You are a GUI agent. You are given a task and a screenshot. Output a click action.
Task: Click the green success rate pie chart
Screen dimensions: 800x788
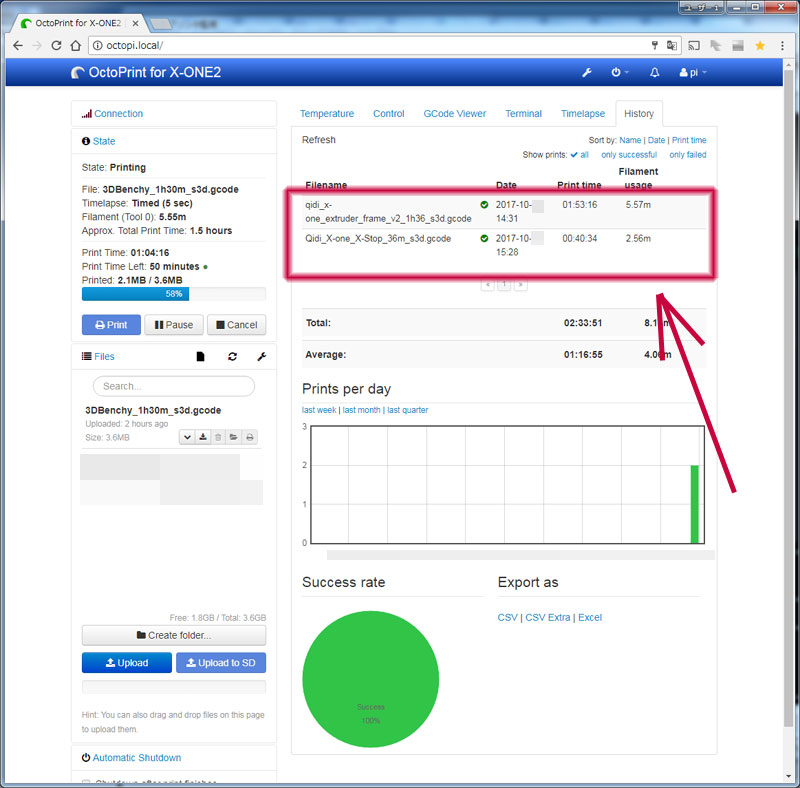(x=371, y=679)
